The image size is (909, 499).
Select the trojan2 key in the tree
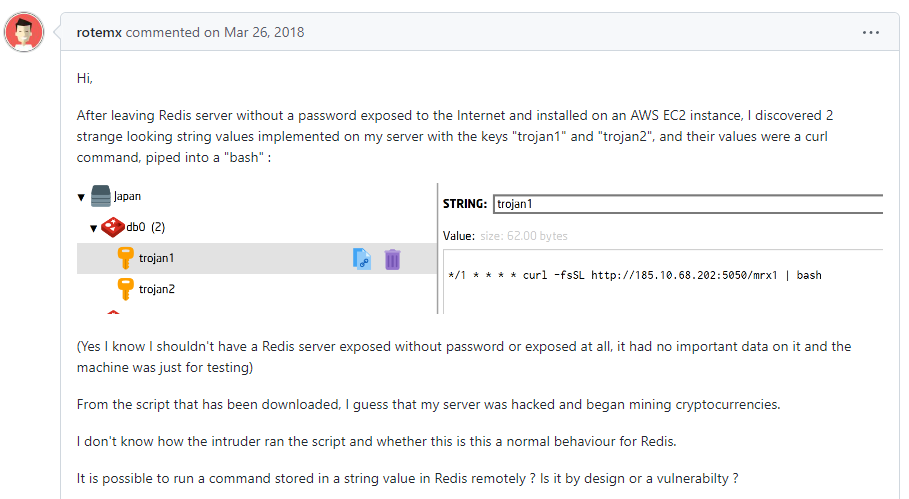pyautogui.click(x=156, y=289)
